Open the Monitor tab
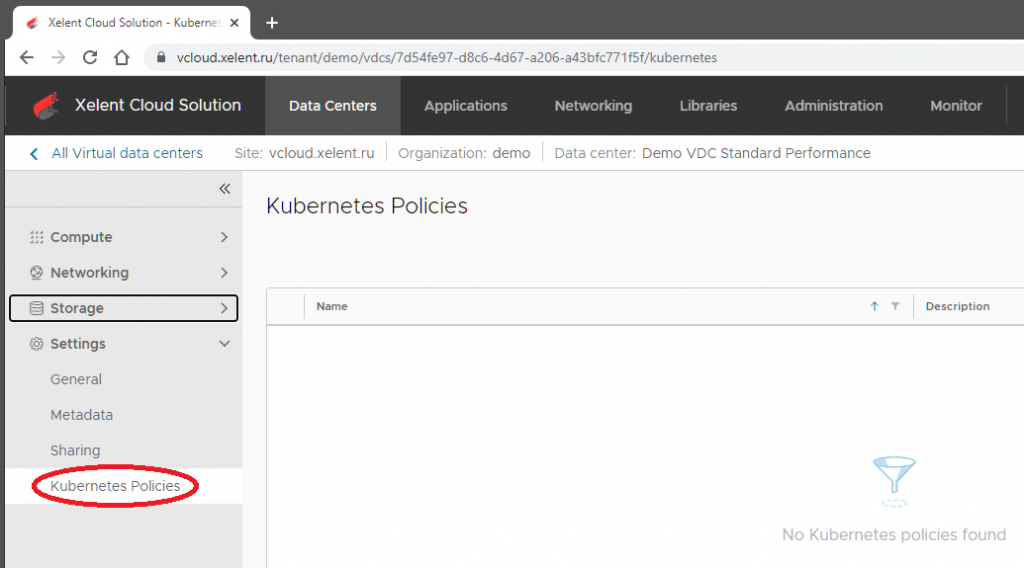The height and width of the screenshot is (568, 1024). [955, 106]
